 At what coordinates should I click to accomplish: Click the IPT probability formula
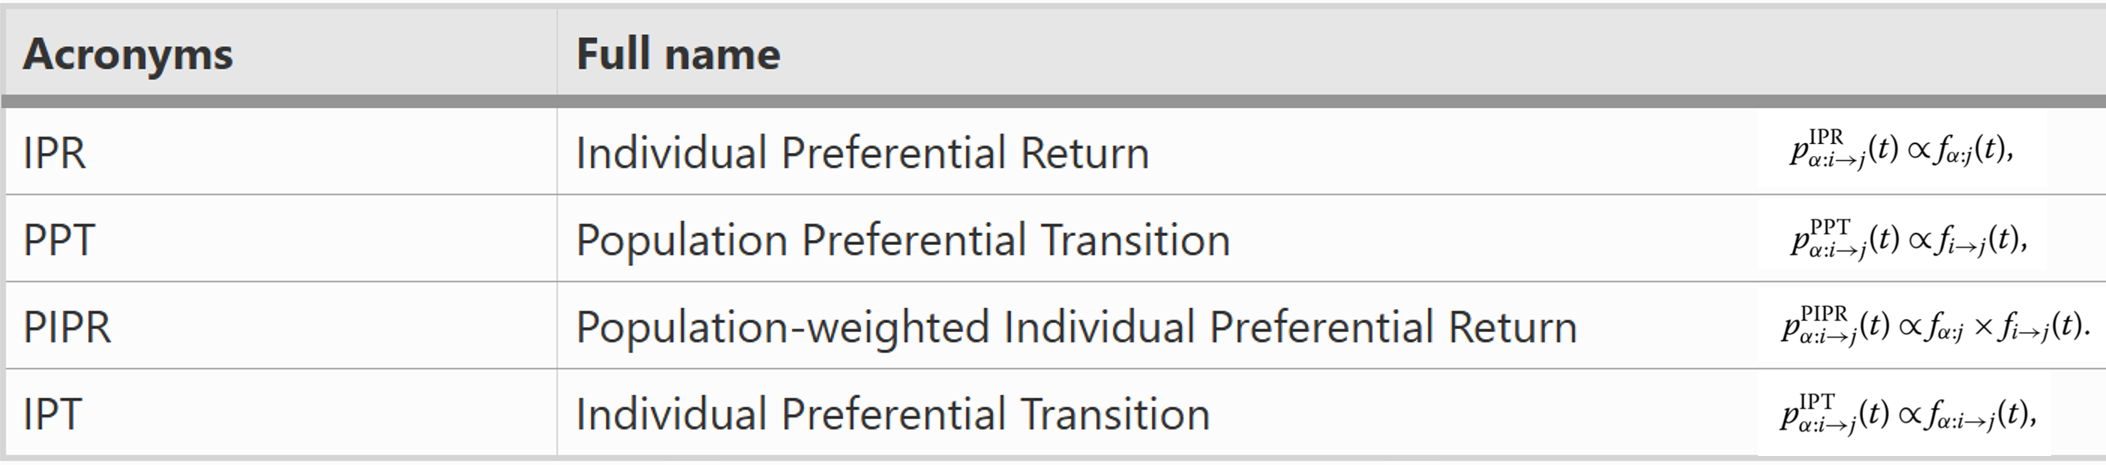pos(1907,414)
